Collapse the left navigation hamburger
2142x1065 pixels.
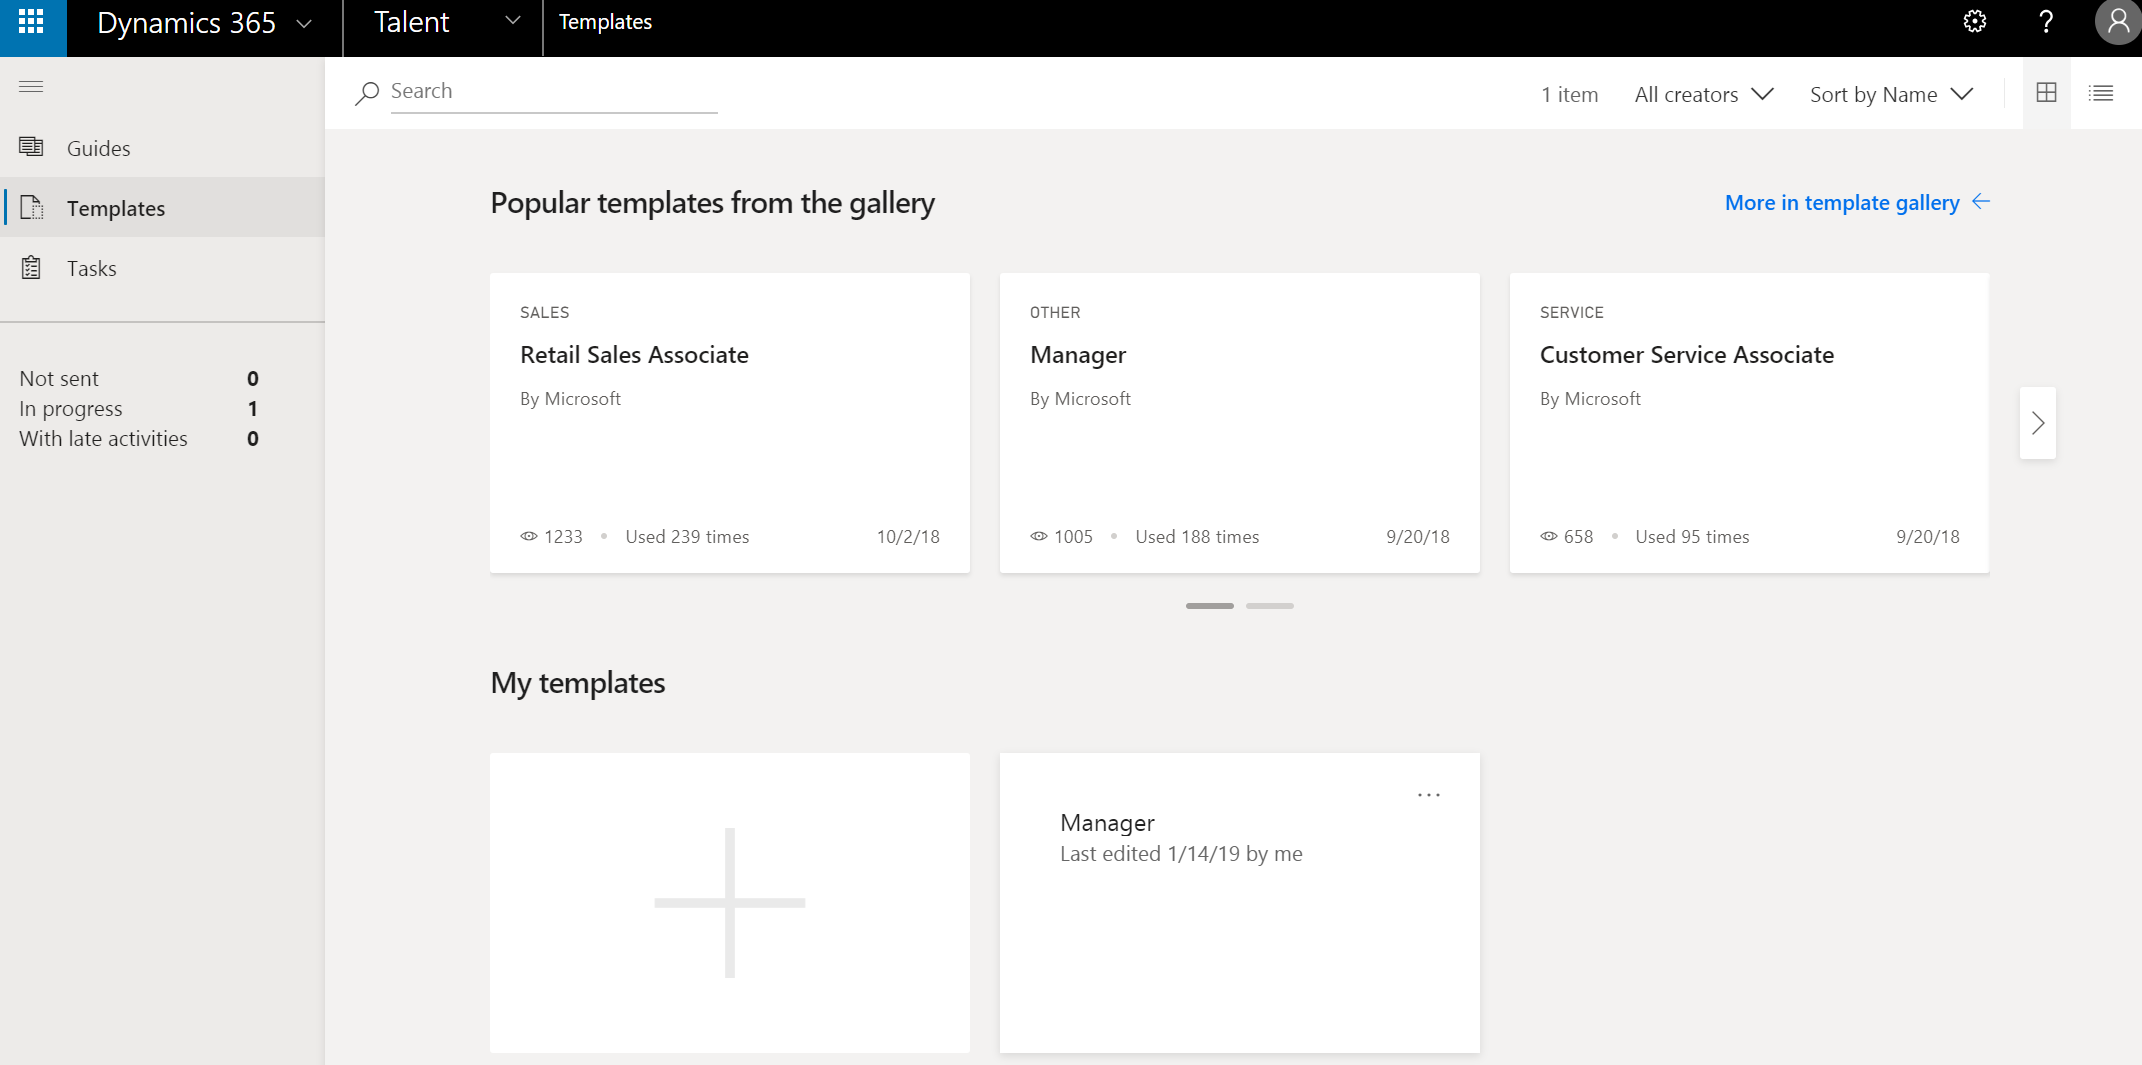(x=32, y=86)
